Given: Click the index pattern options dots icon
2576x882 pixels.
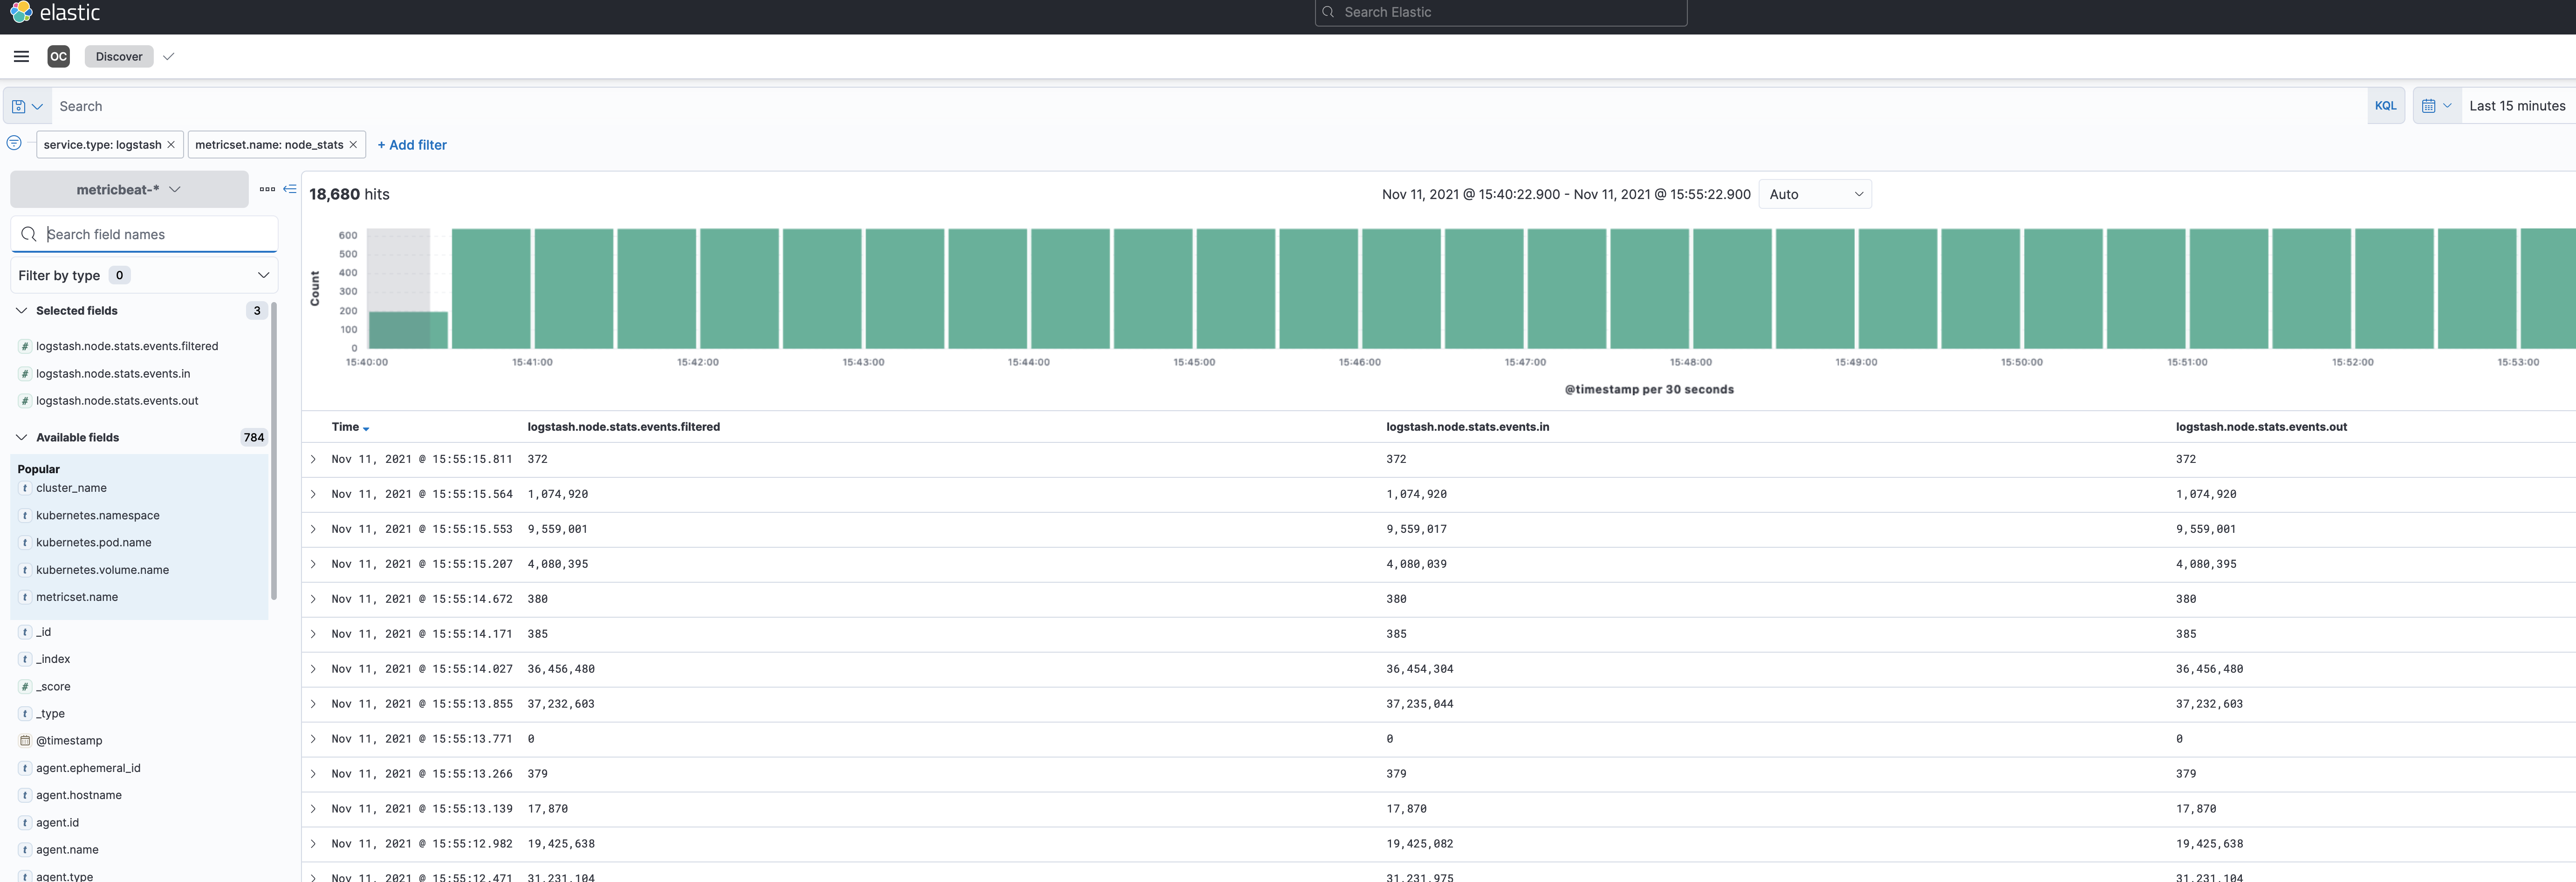Looking at the screenshot, I should tap(267, 189).
